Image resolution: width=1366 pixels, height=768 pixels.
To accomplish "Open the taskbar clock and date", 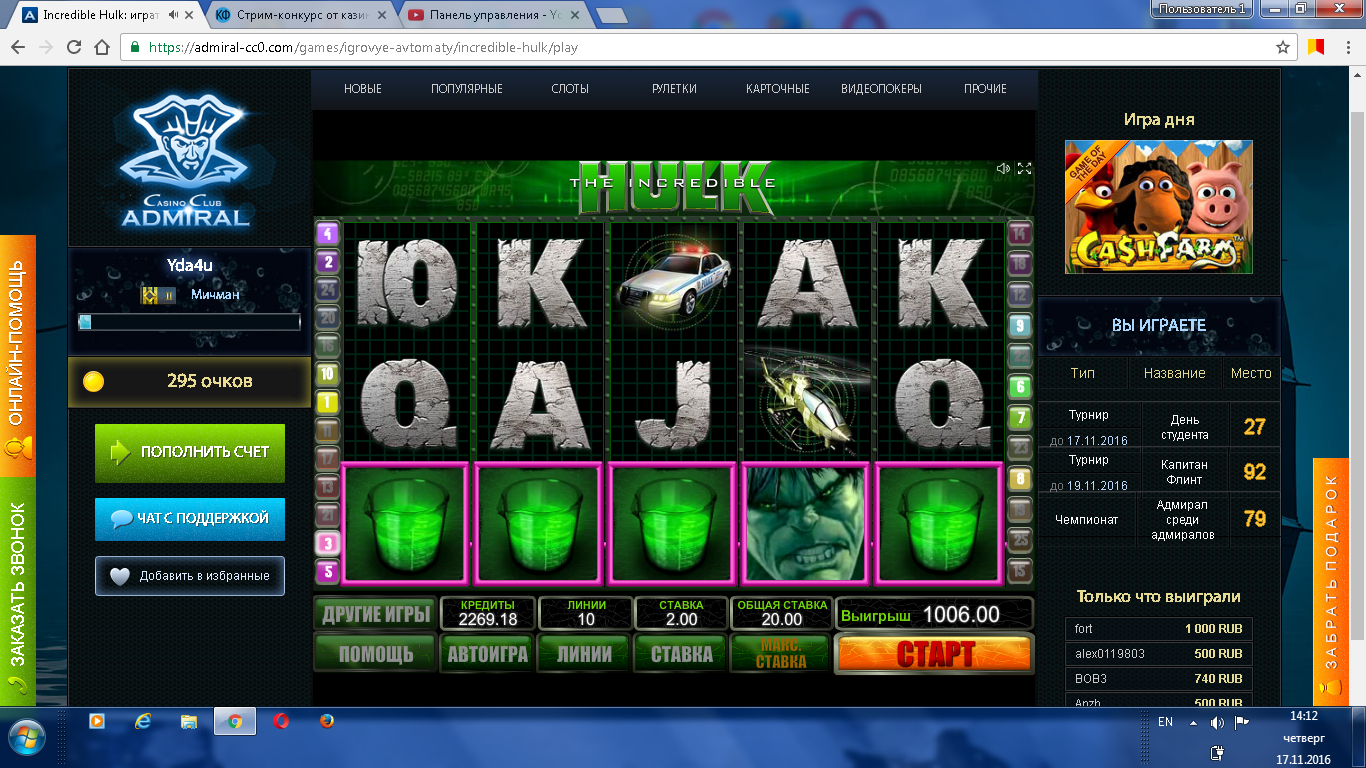I will click(x=1304, y=738).
